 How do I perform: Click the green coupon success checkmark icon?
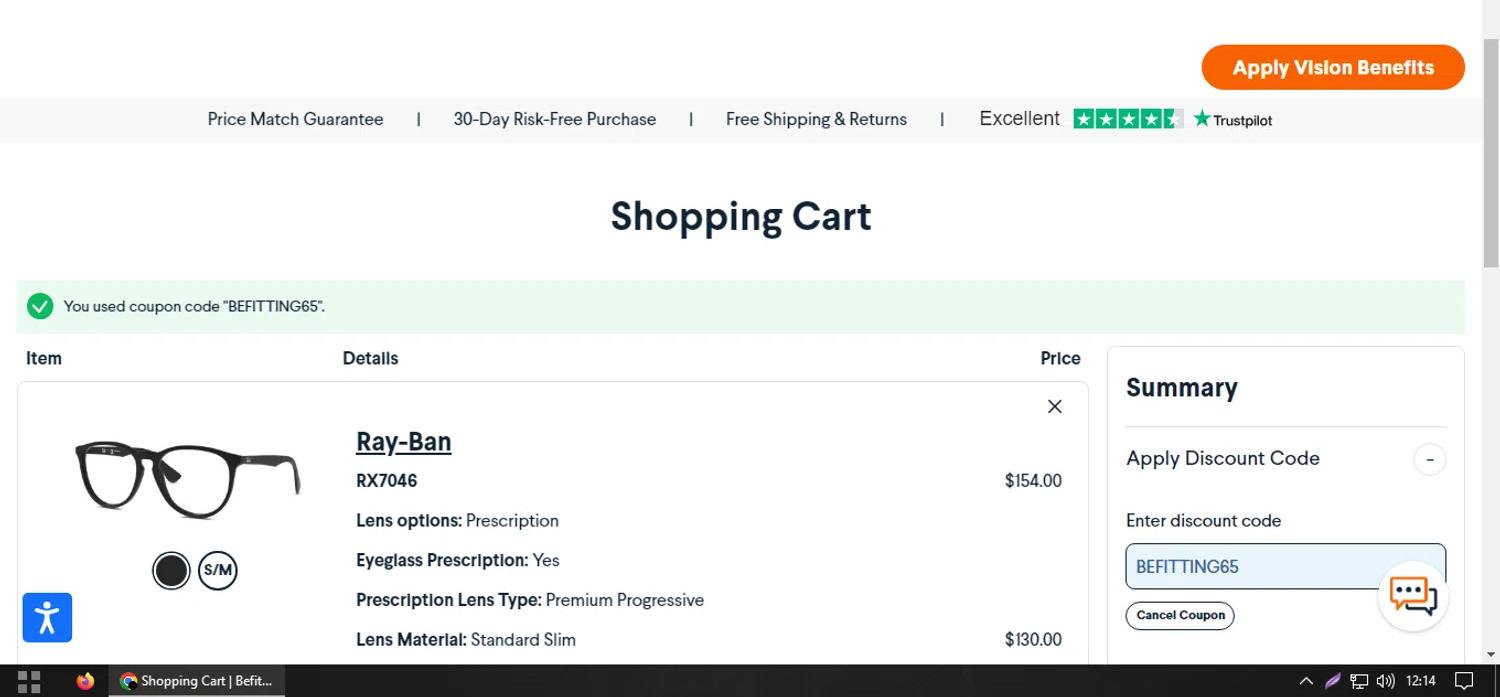click(40, 306)
